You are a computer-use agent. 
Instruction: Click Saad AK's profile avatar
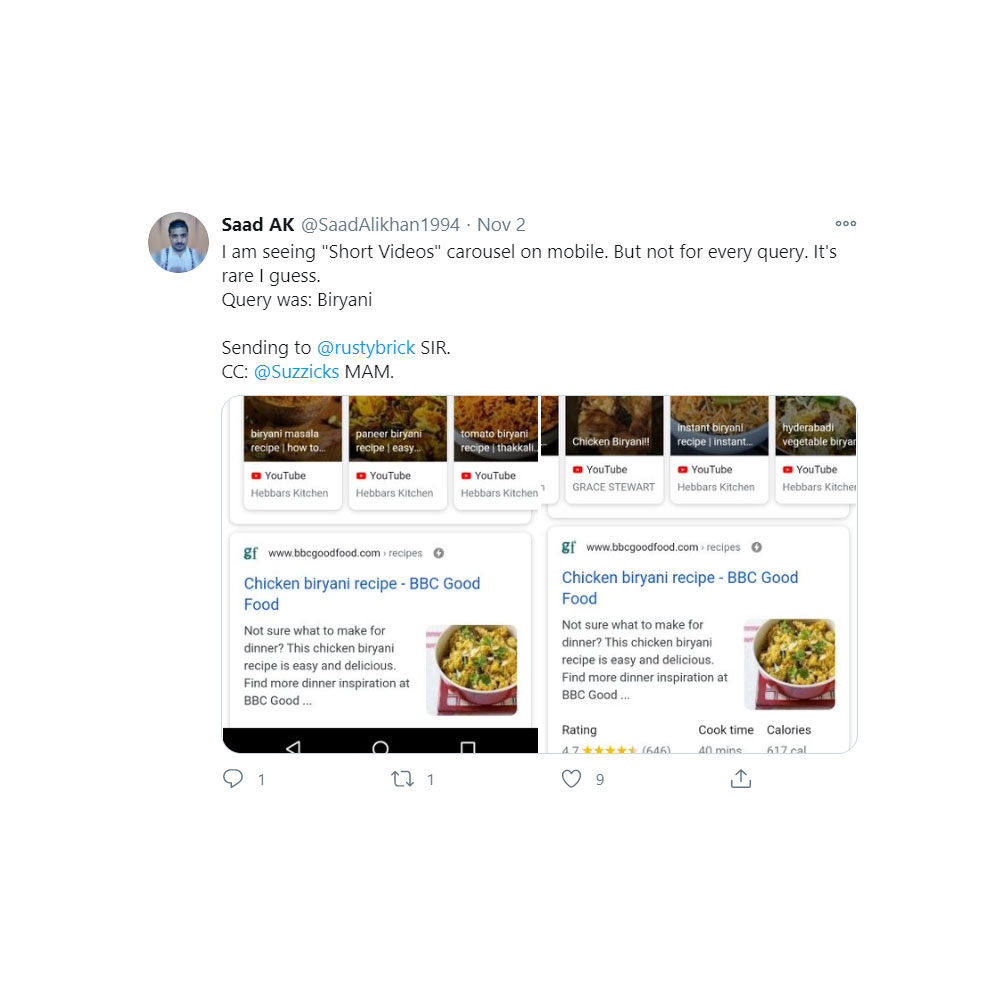tap(179, 242)
